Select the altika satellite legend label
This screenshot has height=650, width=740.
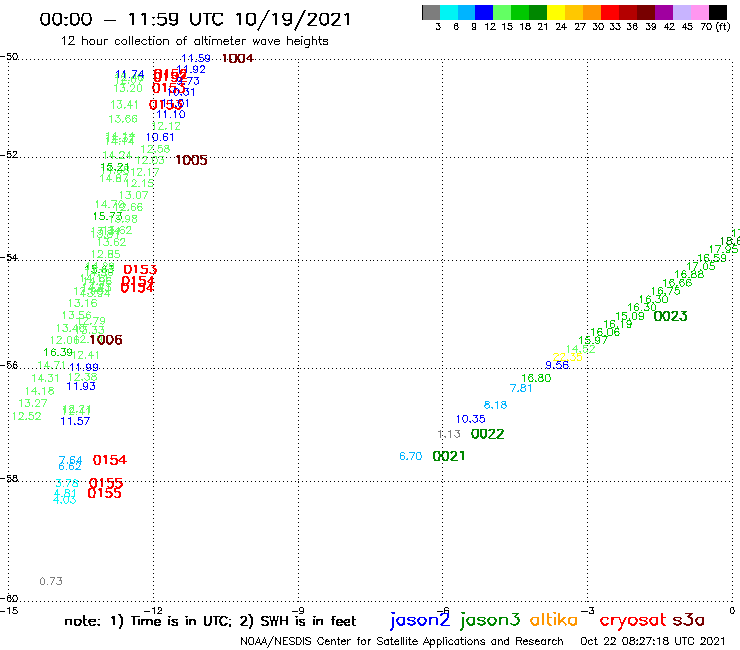(554, 620)
